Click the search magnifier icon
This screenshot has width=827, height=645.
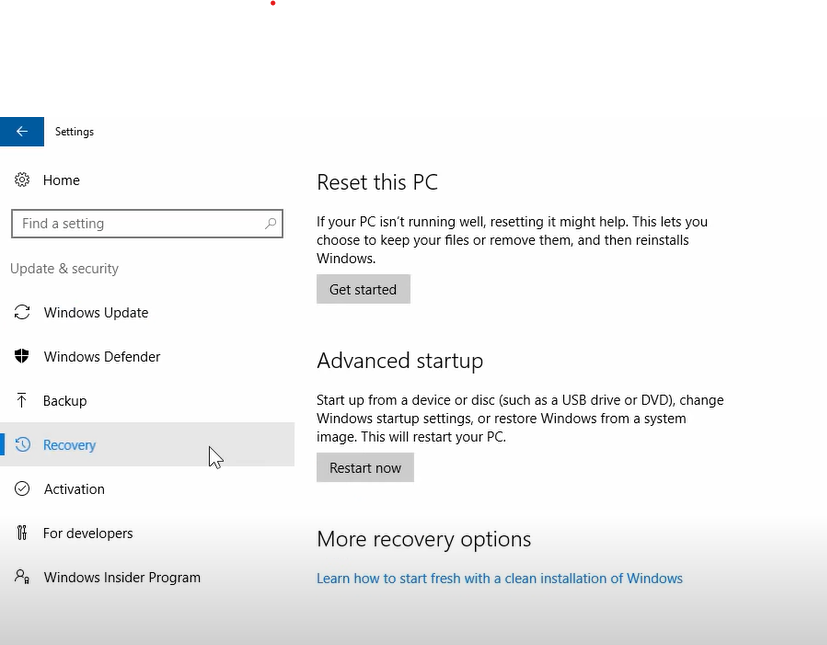270,224
